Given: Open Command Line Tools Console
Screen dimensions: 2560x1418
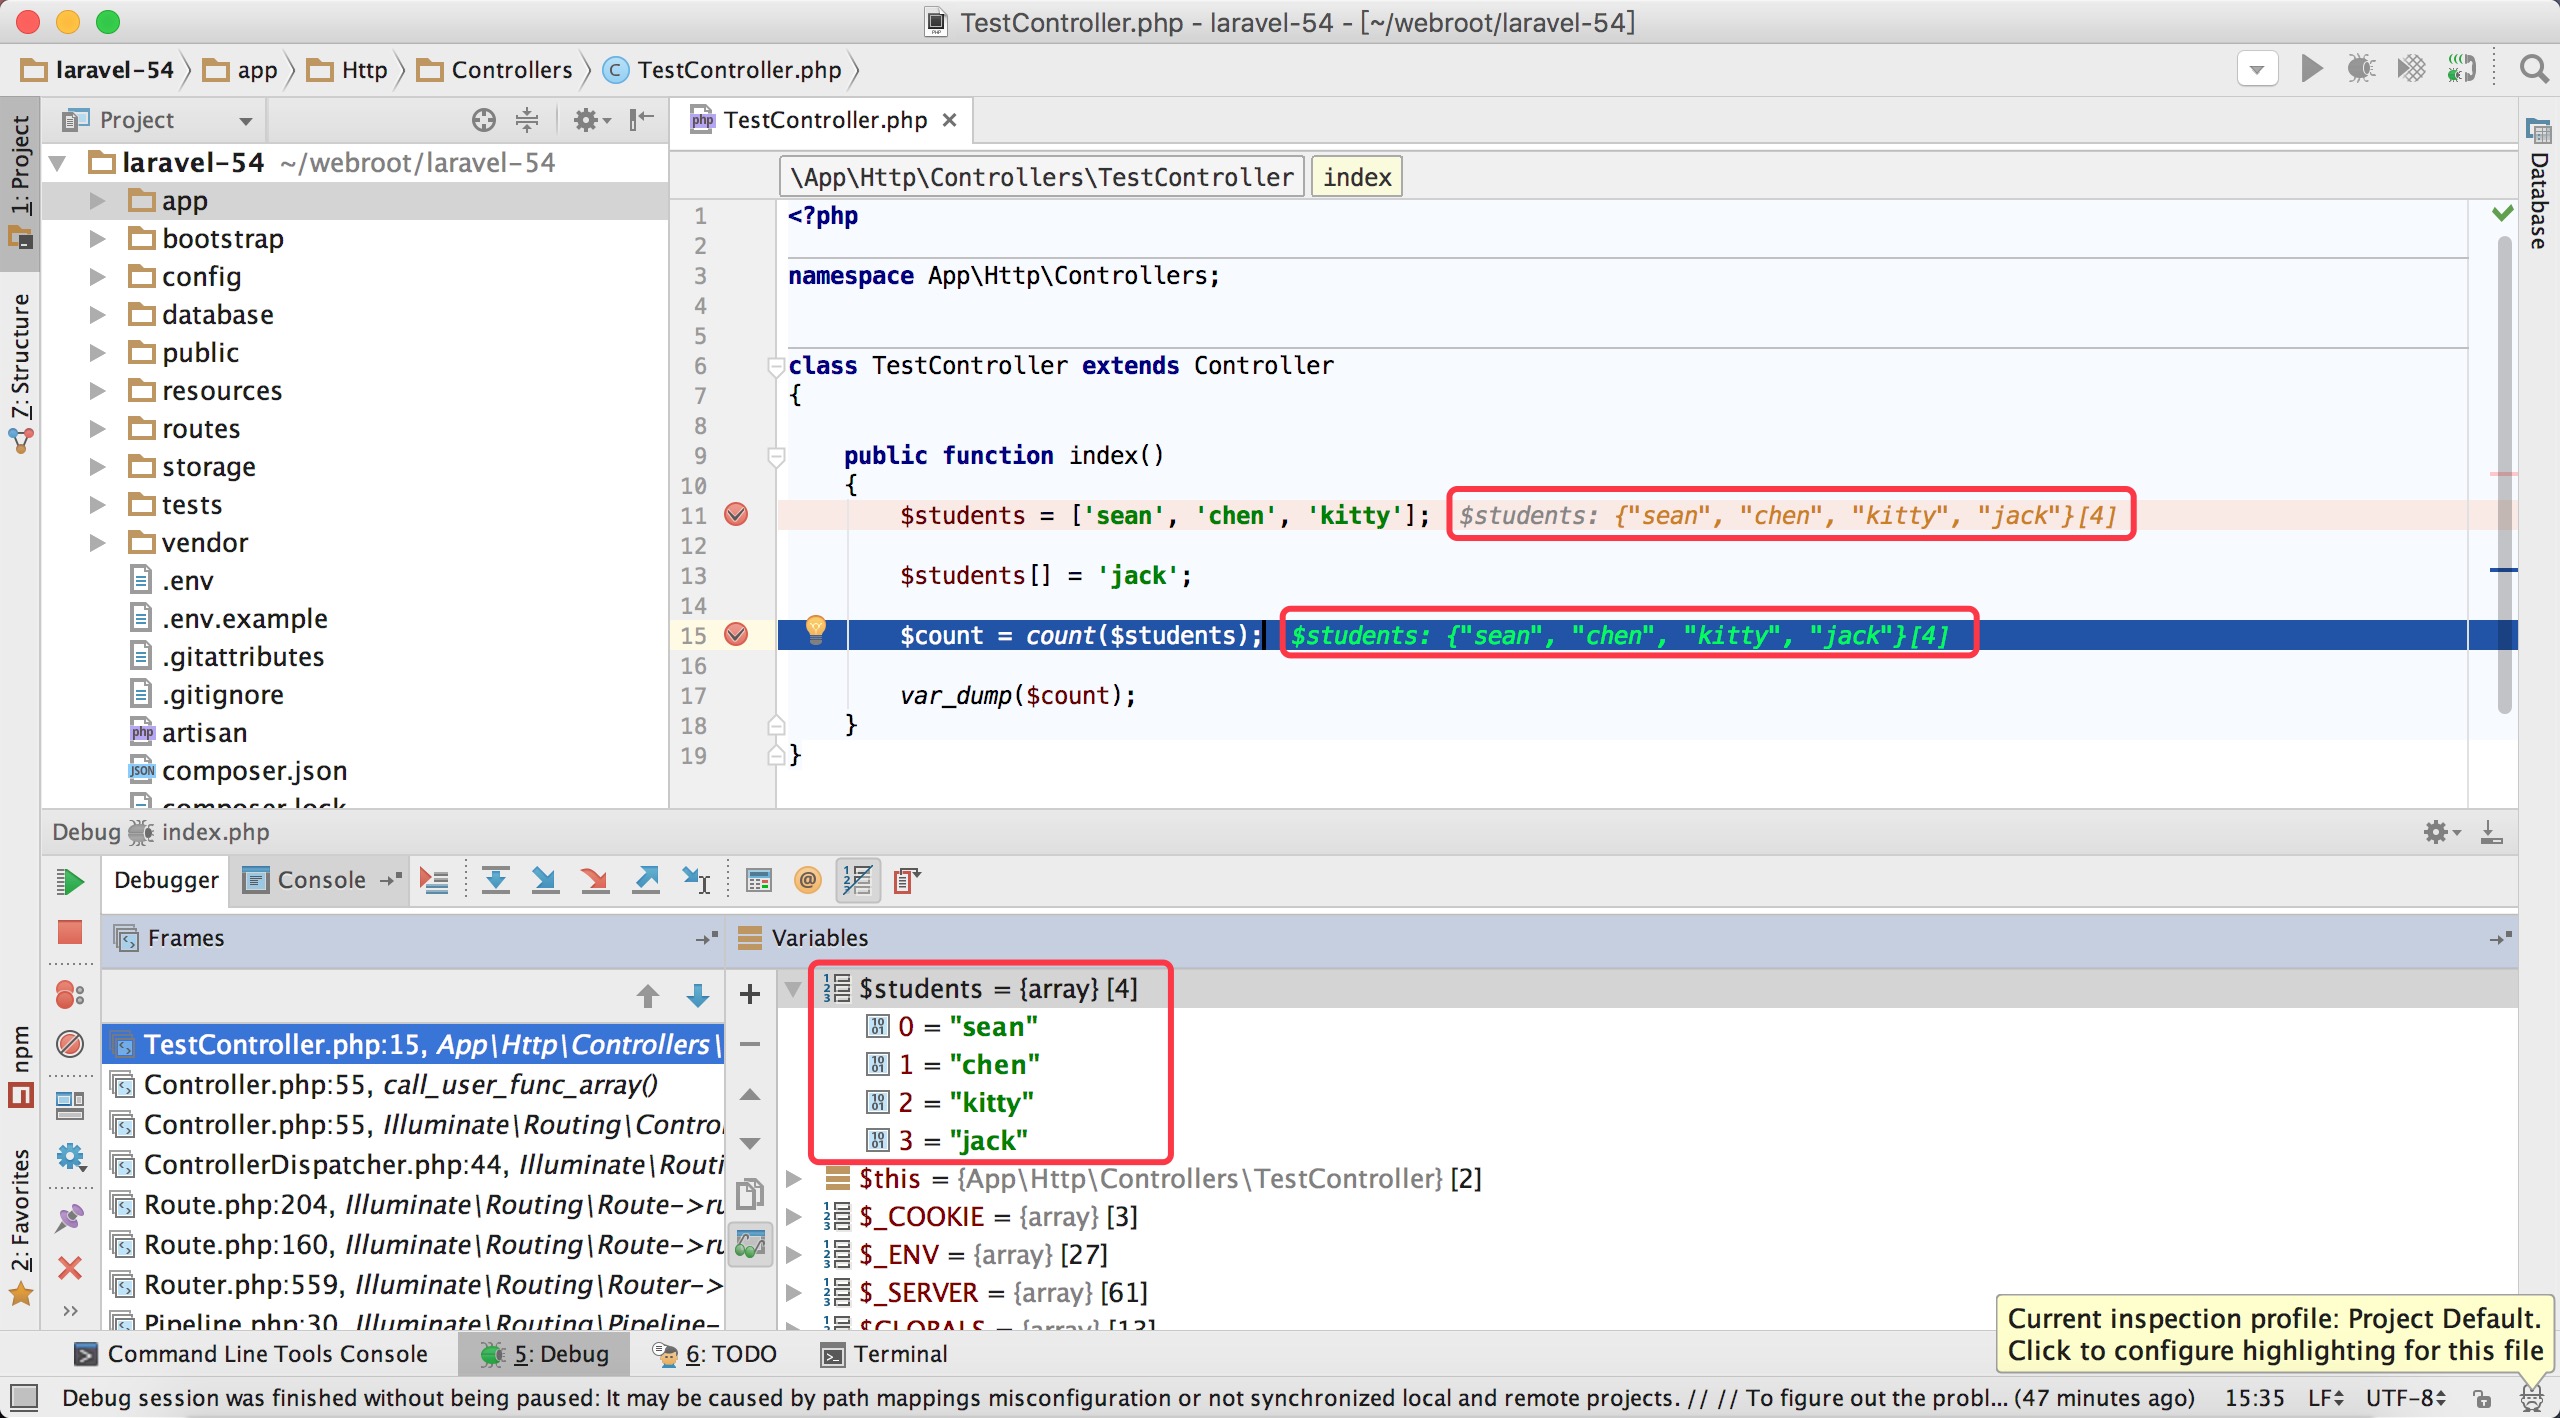Looking at the screenshot, I should (x=251, y=1355).
